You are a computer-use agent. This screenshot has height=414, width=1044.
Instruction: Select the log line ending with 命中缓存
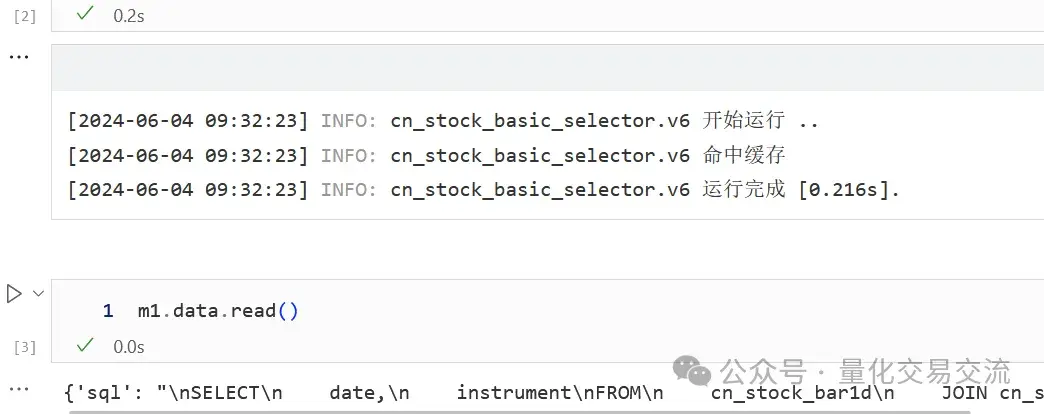click(426, 156)
